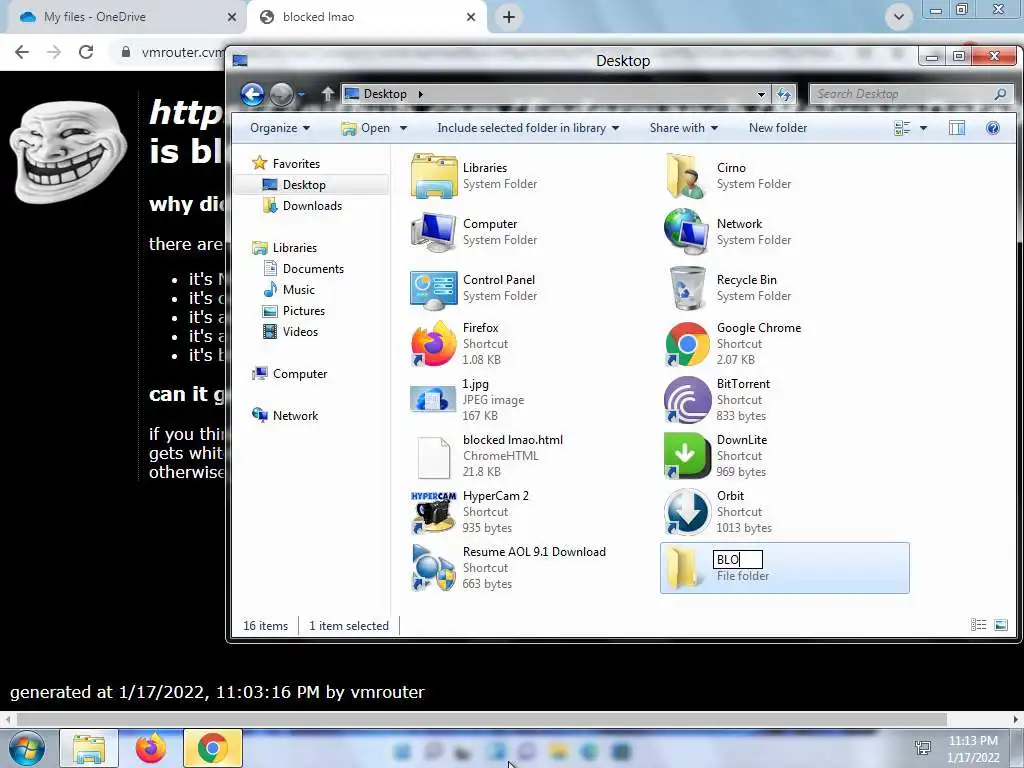Open Include selected folder in library menu
This screenshot has width=1024, height=768.
(x=528, y=128)
